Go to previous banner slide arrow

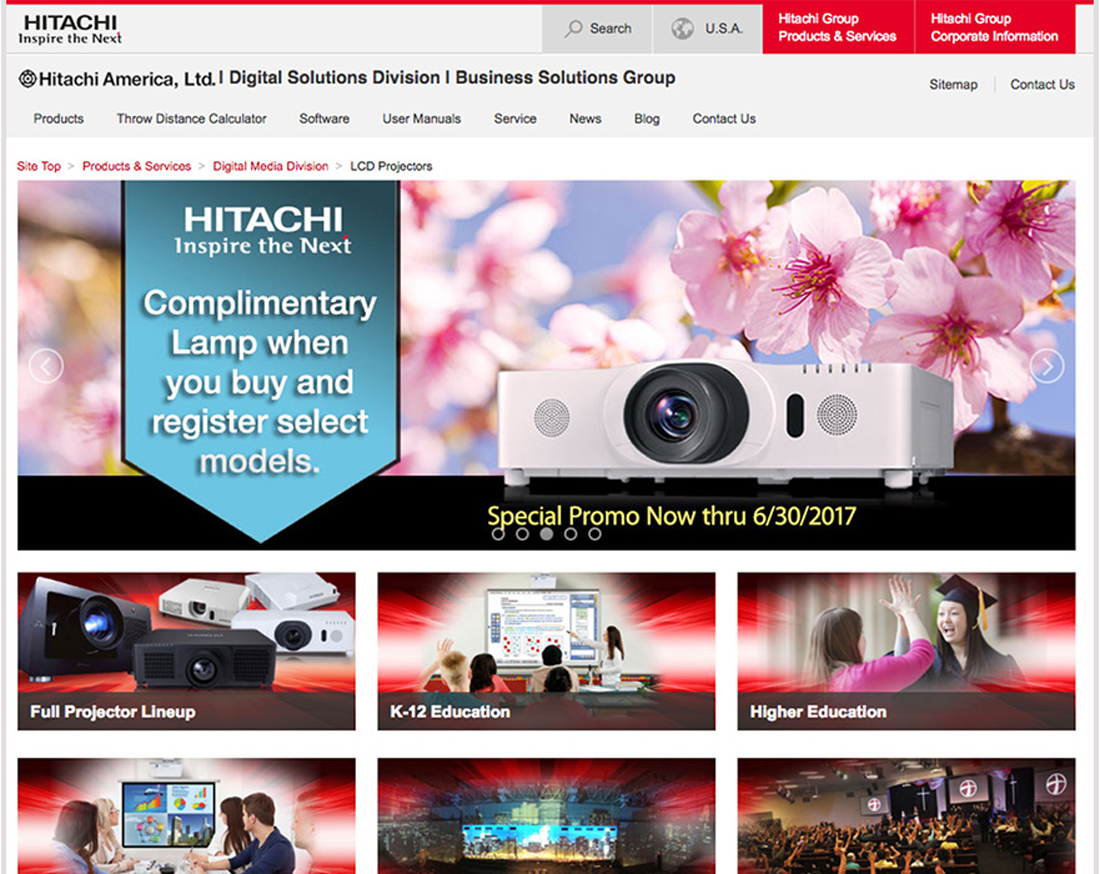[x=46, y=365]
